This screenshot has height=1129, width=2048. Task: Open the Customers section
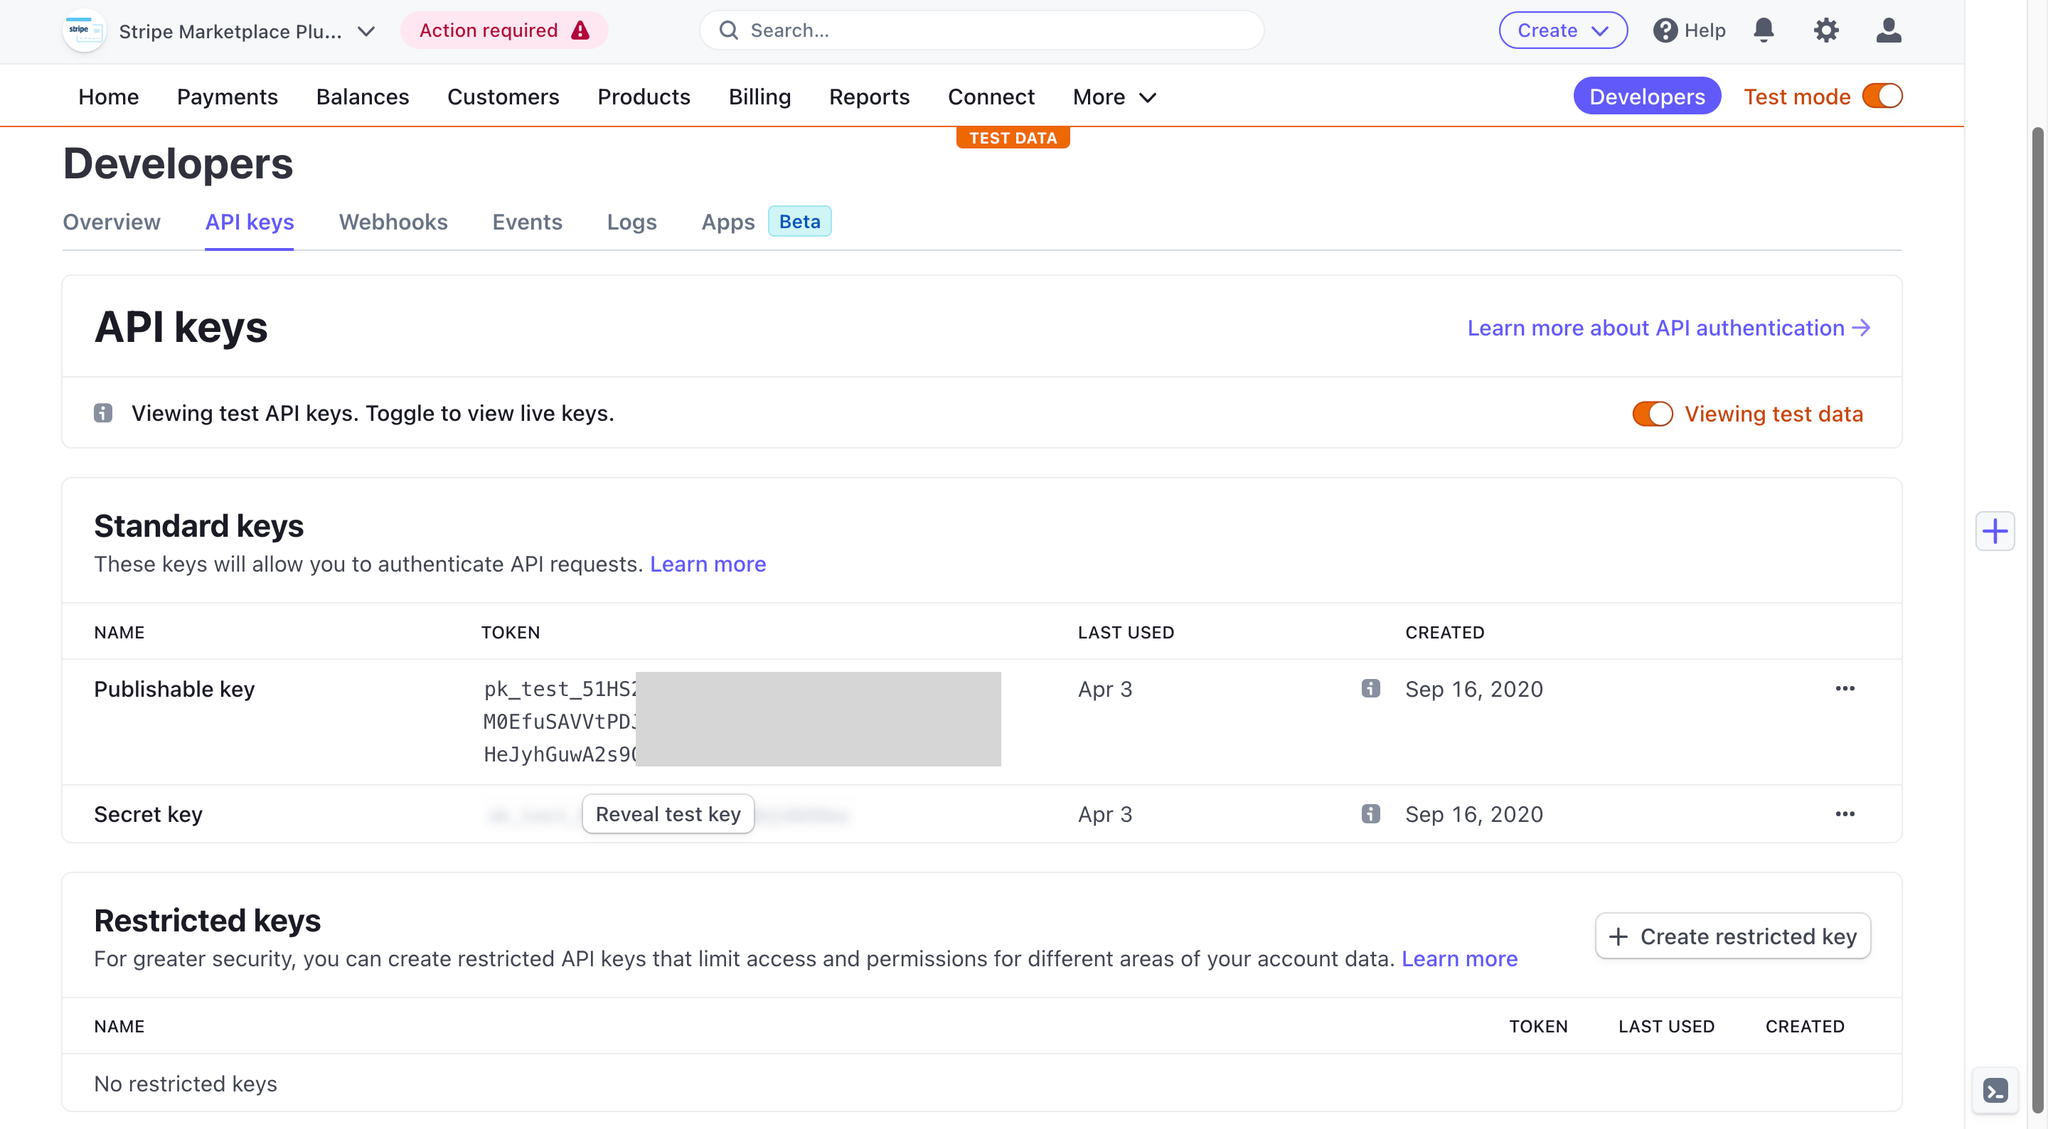coord(503,97)
